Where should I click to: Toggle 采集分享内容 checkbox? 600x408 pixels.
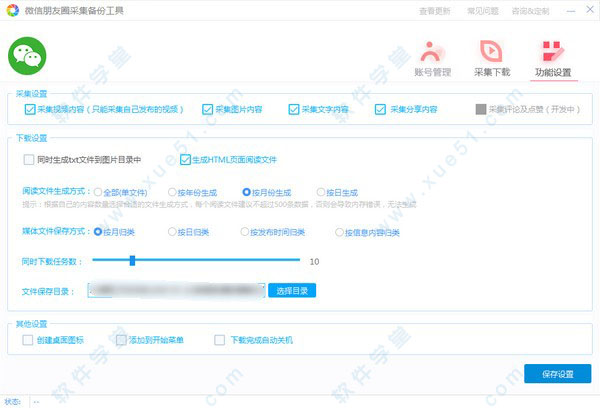(380, 109)
